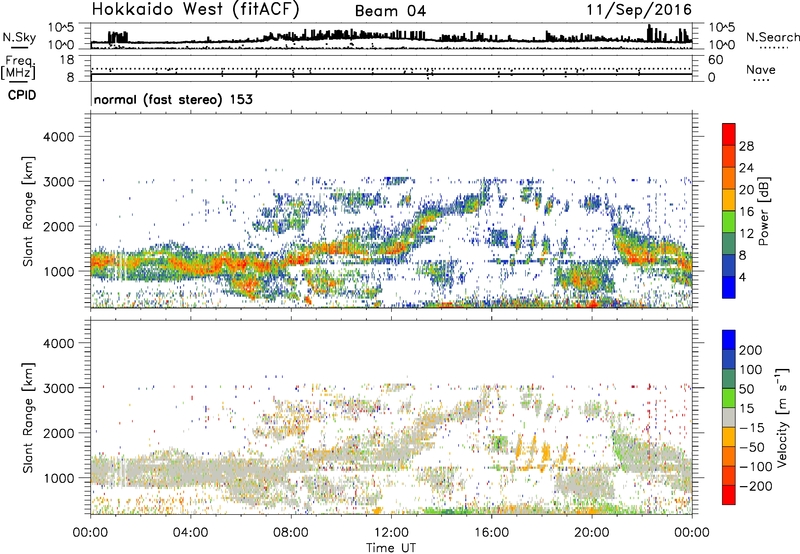Viewport: 800px width, 554px height.
Task: Click the '12:00' time axis tick
Action: (x=391, y=533)
